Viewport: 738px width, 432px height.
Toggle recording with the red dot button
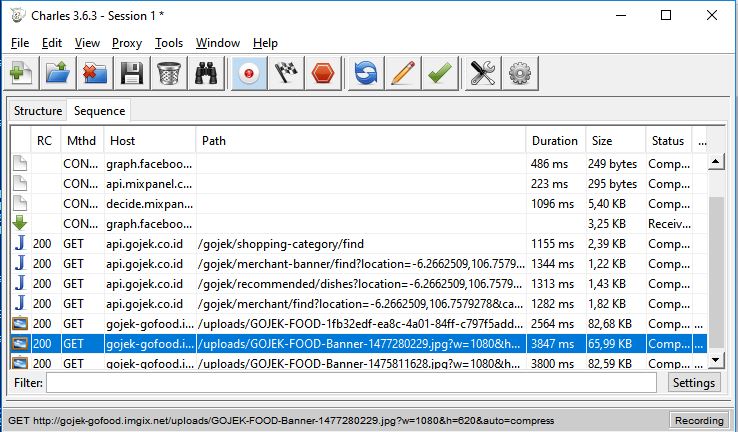[249, 73]
